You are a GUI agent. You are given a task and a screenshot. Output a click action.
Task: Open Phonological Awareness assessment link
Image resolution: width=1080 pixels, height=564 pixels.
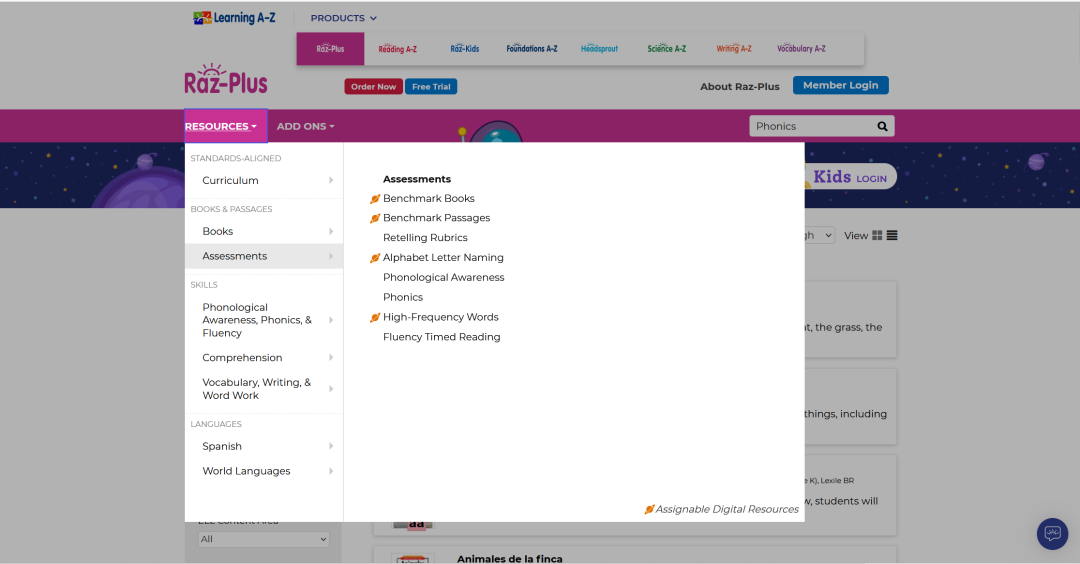pos(444,278)
